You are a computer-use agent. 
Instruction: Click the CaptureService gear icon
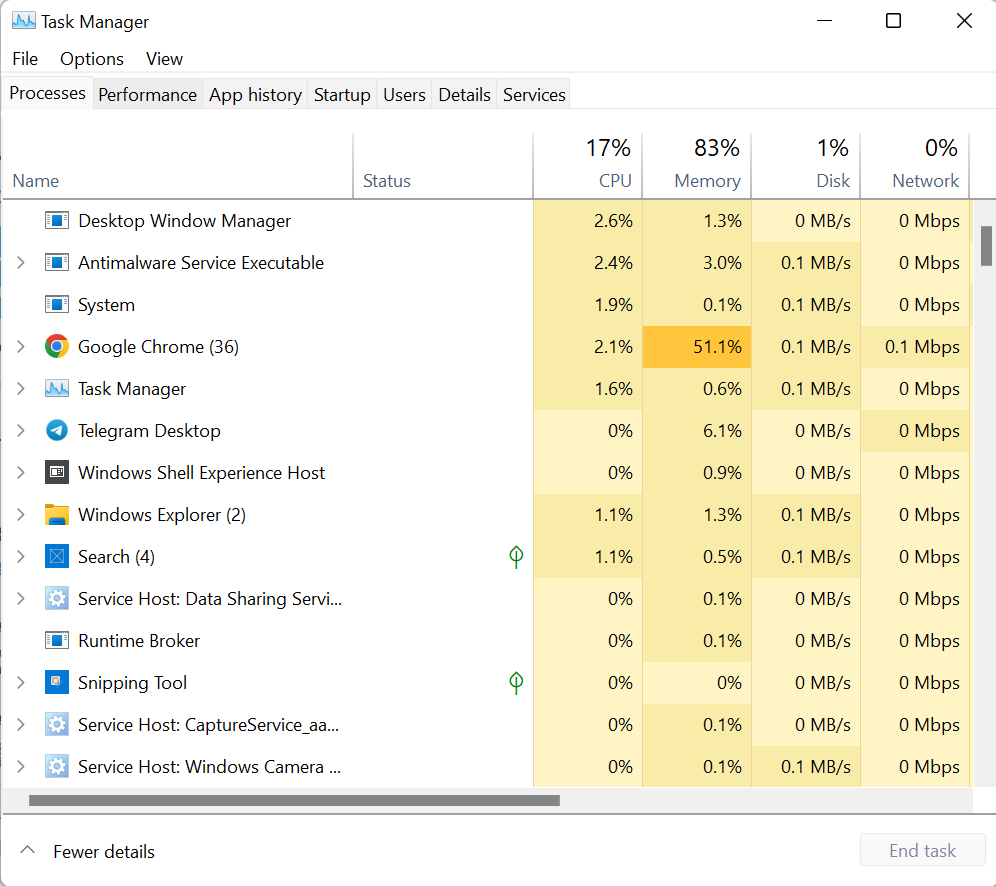click(x=57, y=725)
